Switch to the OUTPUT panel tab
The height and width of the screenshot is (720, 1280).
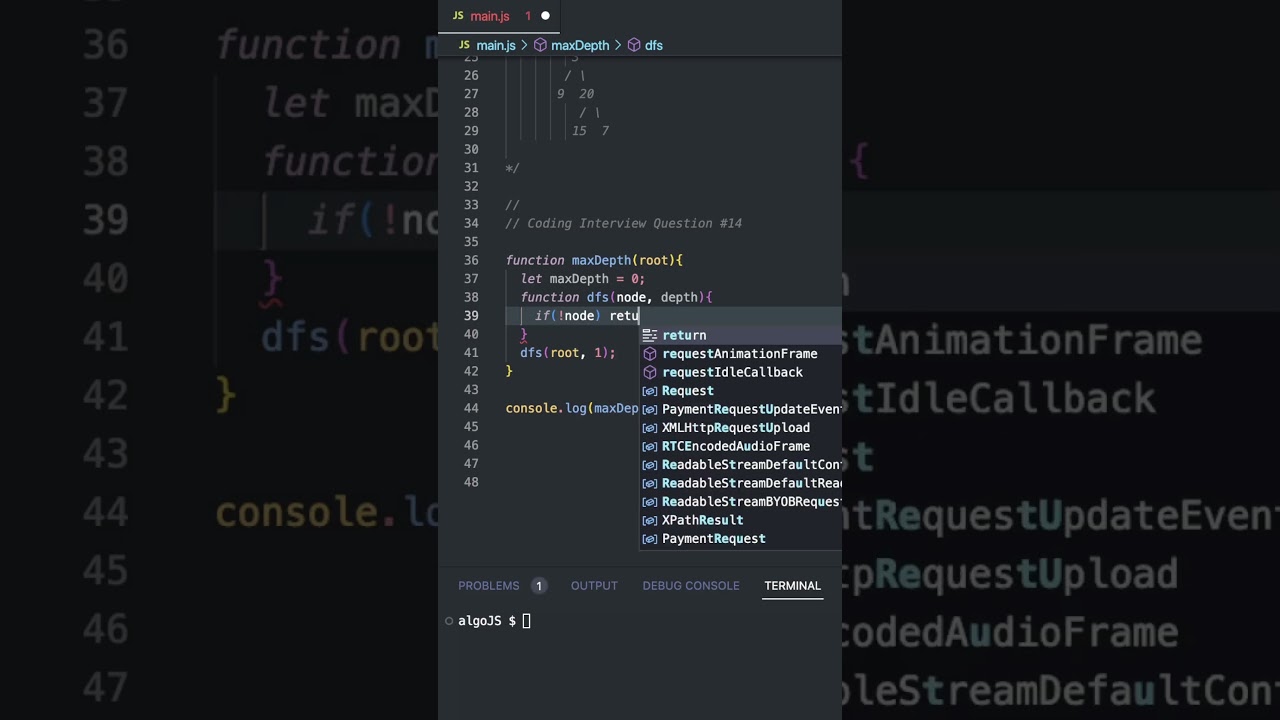point(594,586)
